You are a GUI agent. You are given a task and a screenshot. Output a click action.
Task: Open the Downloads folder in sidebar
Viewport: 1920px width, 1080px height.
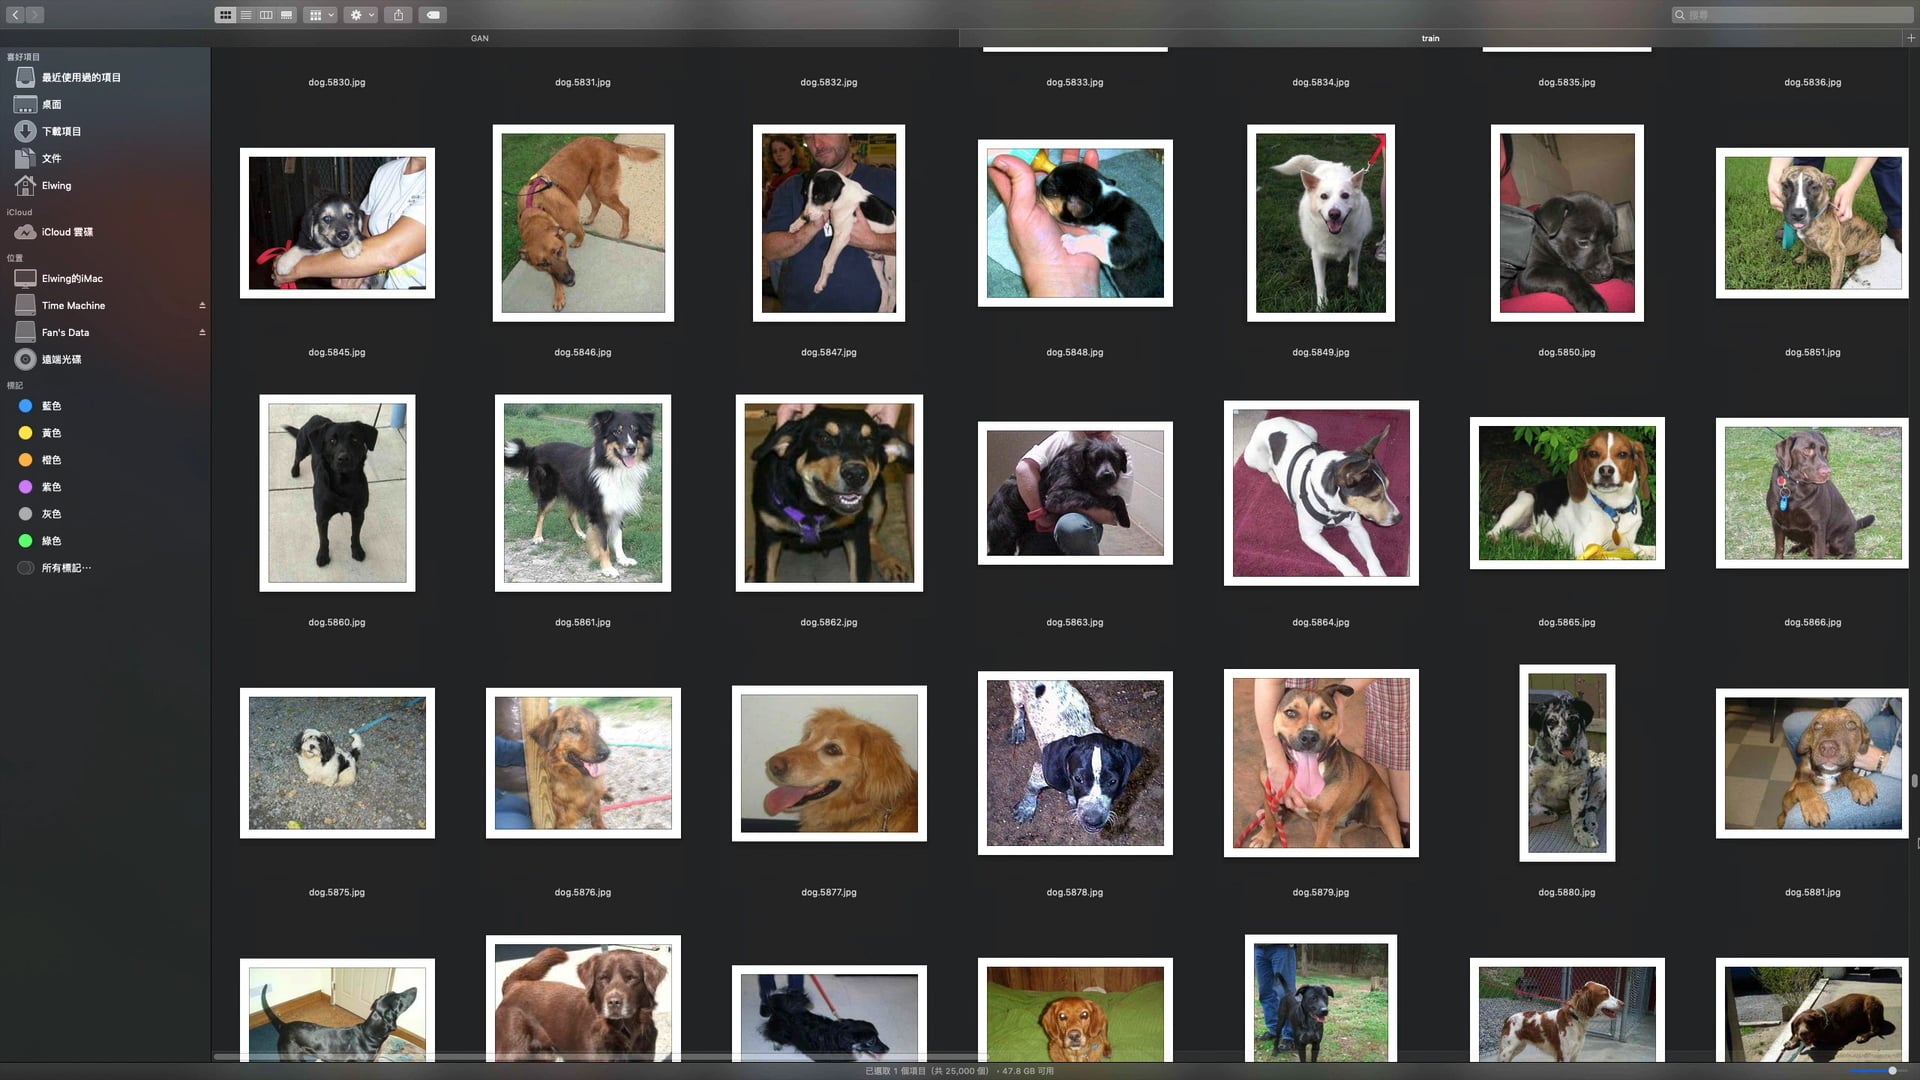pos(60,131)
